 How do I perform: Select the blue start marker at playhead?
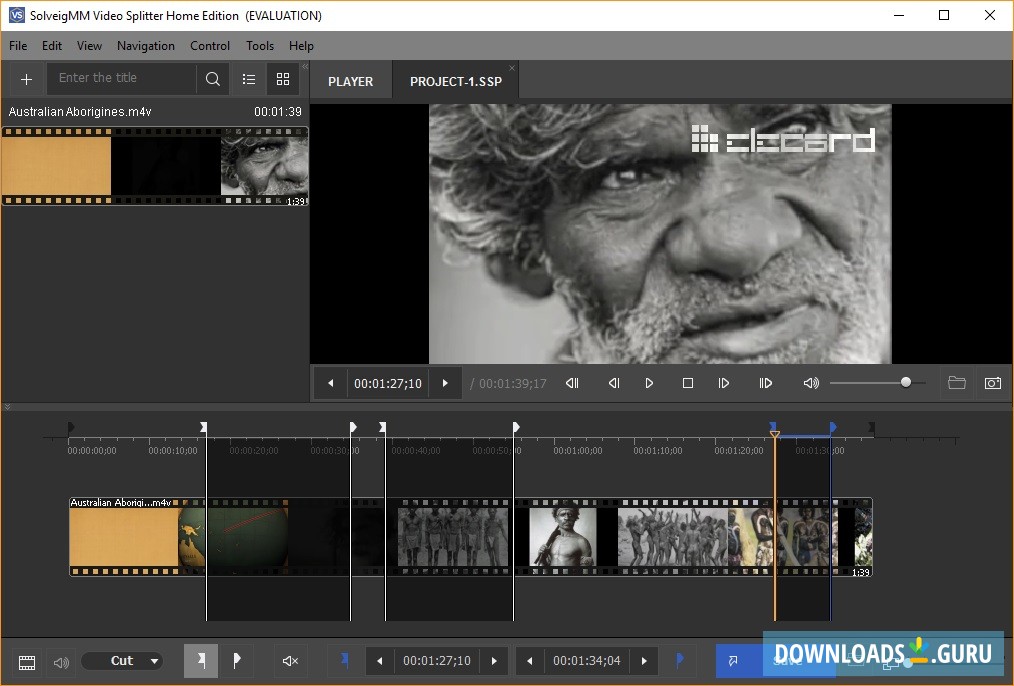pyautogui.click(x=773, y=427)
